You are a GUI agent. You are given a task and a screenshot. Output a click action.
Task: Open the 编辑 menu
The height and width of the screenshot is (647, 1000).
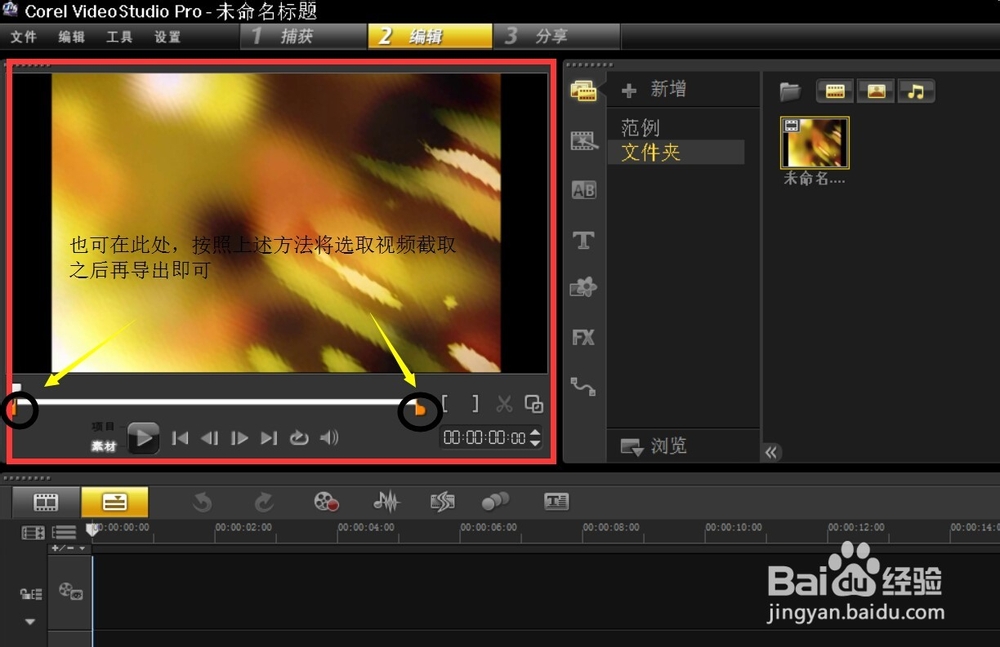(71, 37)
